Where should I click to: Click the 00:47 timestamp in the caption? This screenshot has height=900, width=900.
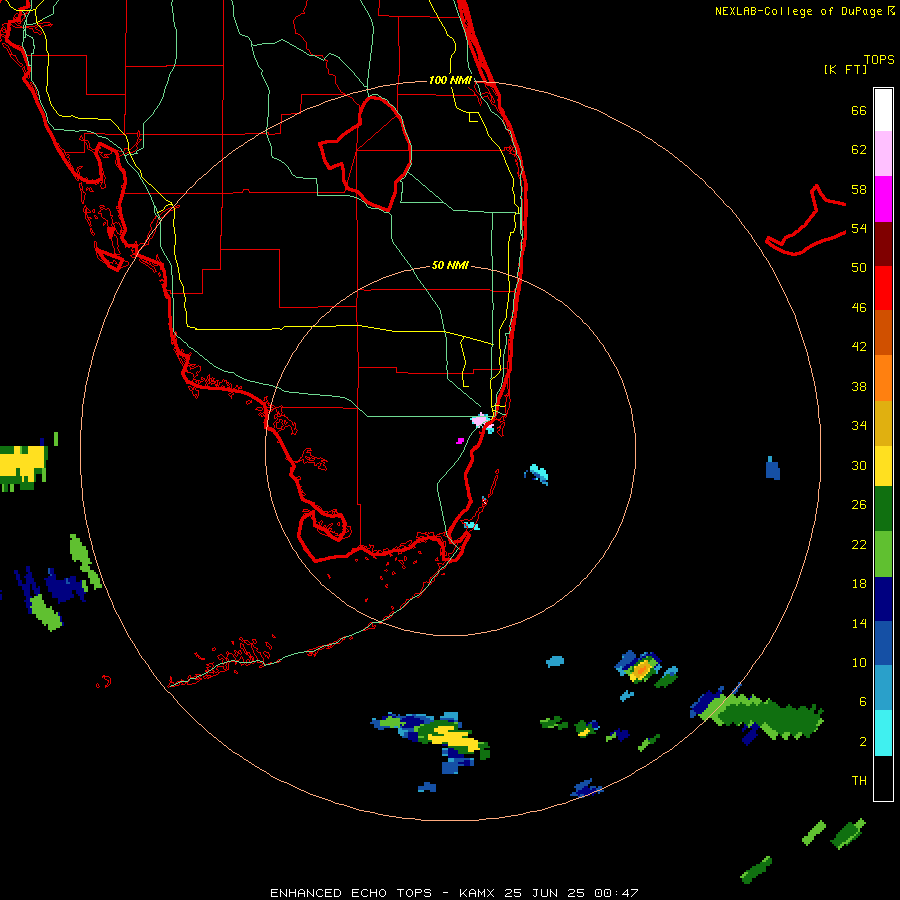click(616, 893)
